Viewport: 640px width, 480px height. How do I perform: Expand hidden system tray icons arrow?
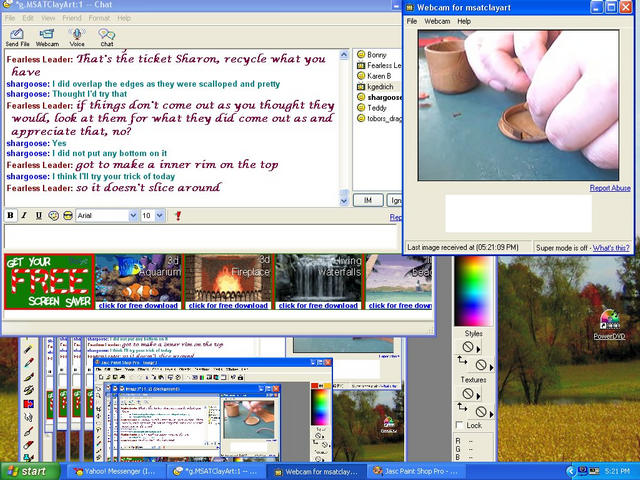point(571,471)
